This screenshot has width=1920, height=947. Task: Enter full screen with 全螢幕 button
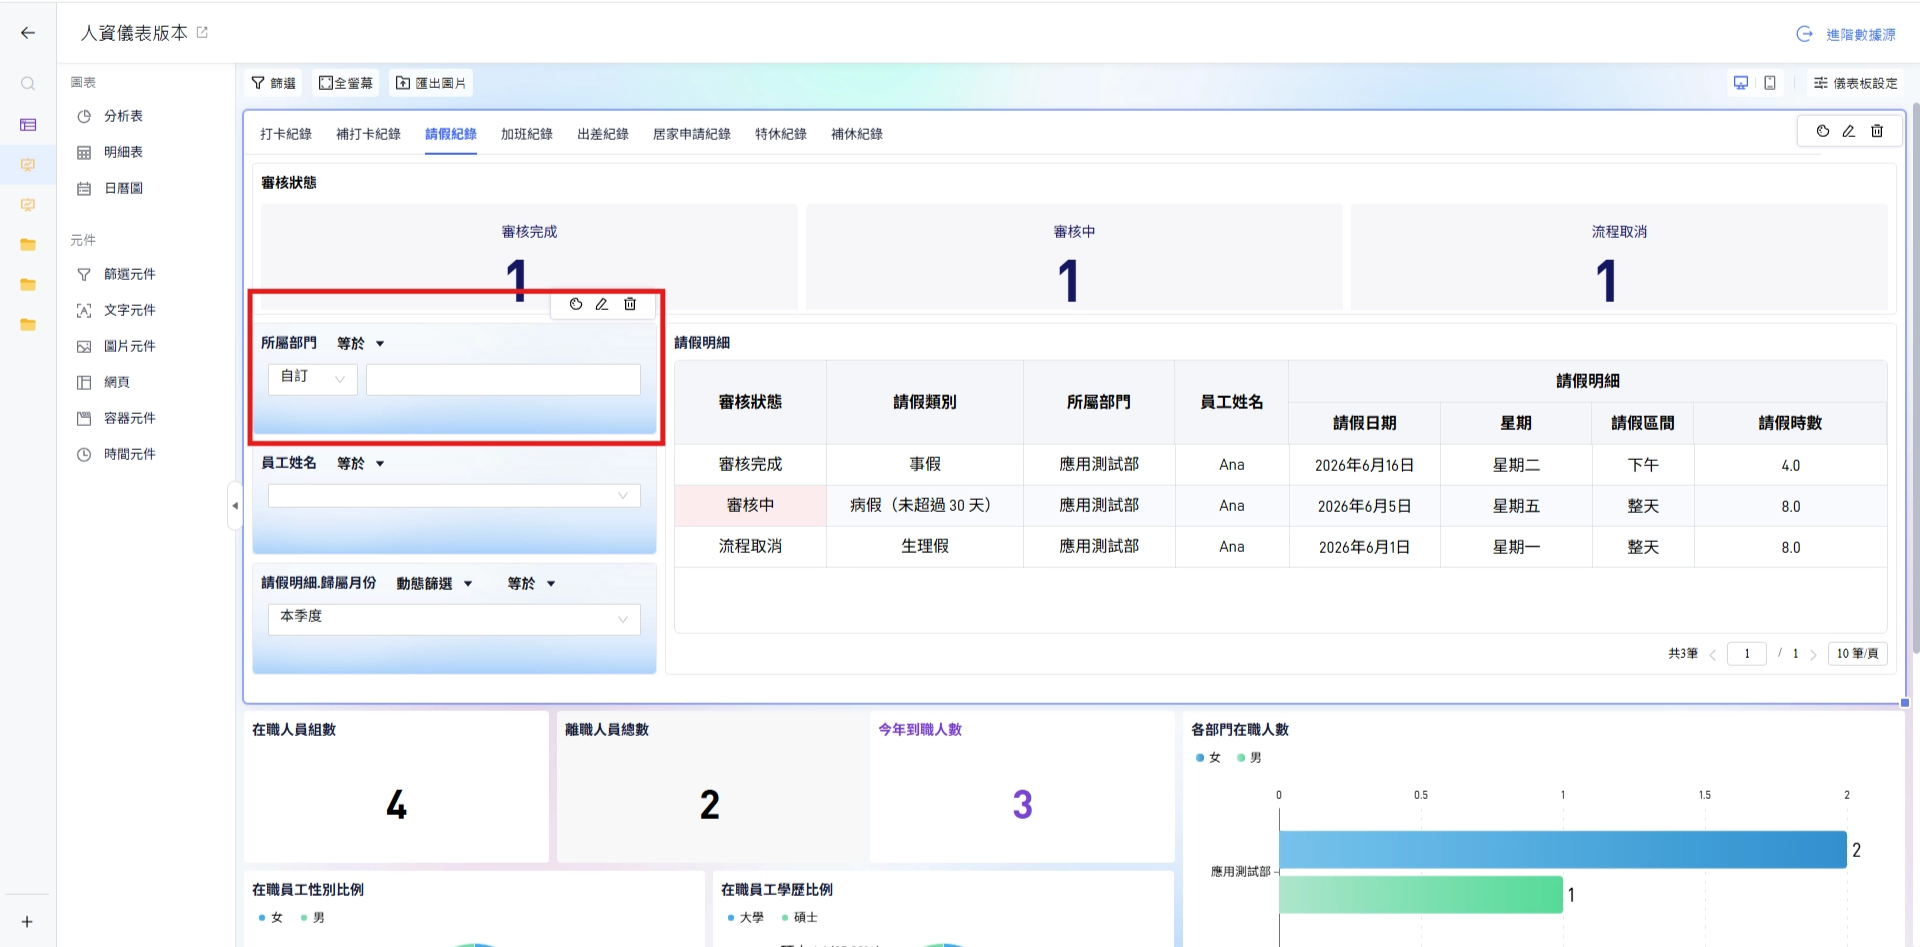346,83
